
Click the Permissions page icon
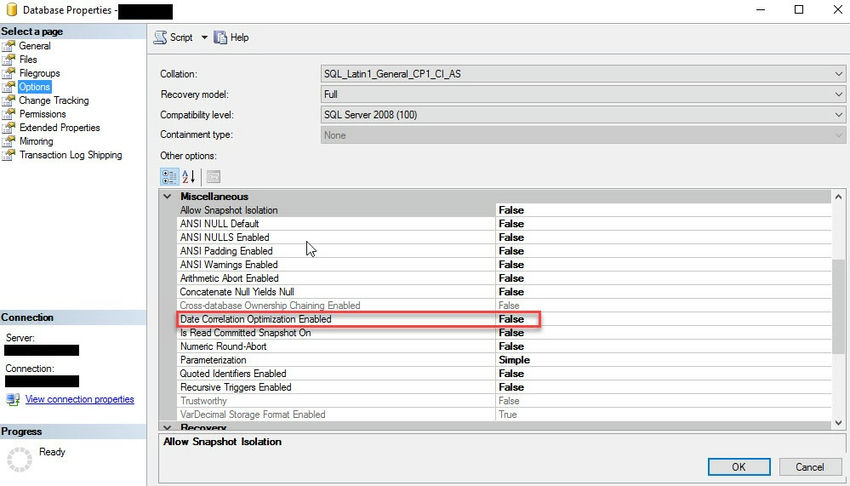pos(9,114)
